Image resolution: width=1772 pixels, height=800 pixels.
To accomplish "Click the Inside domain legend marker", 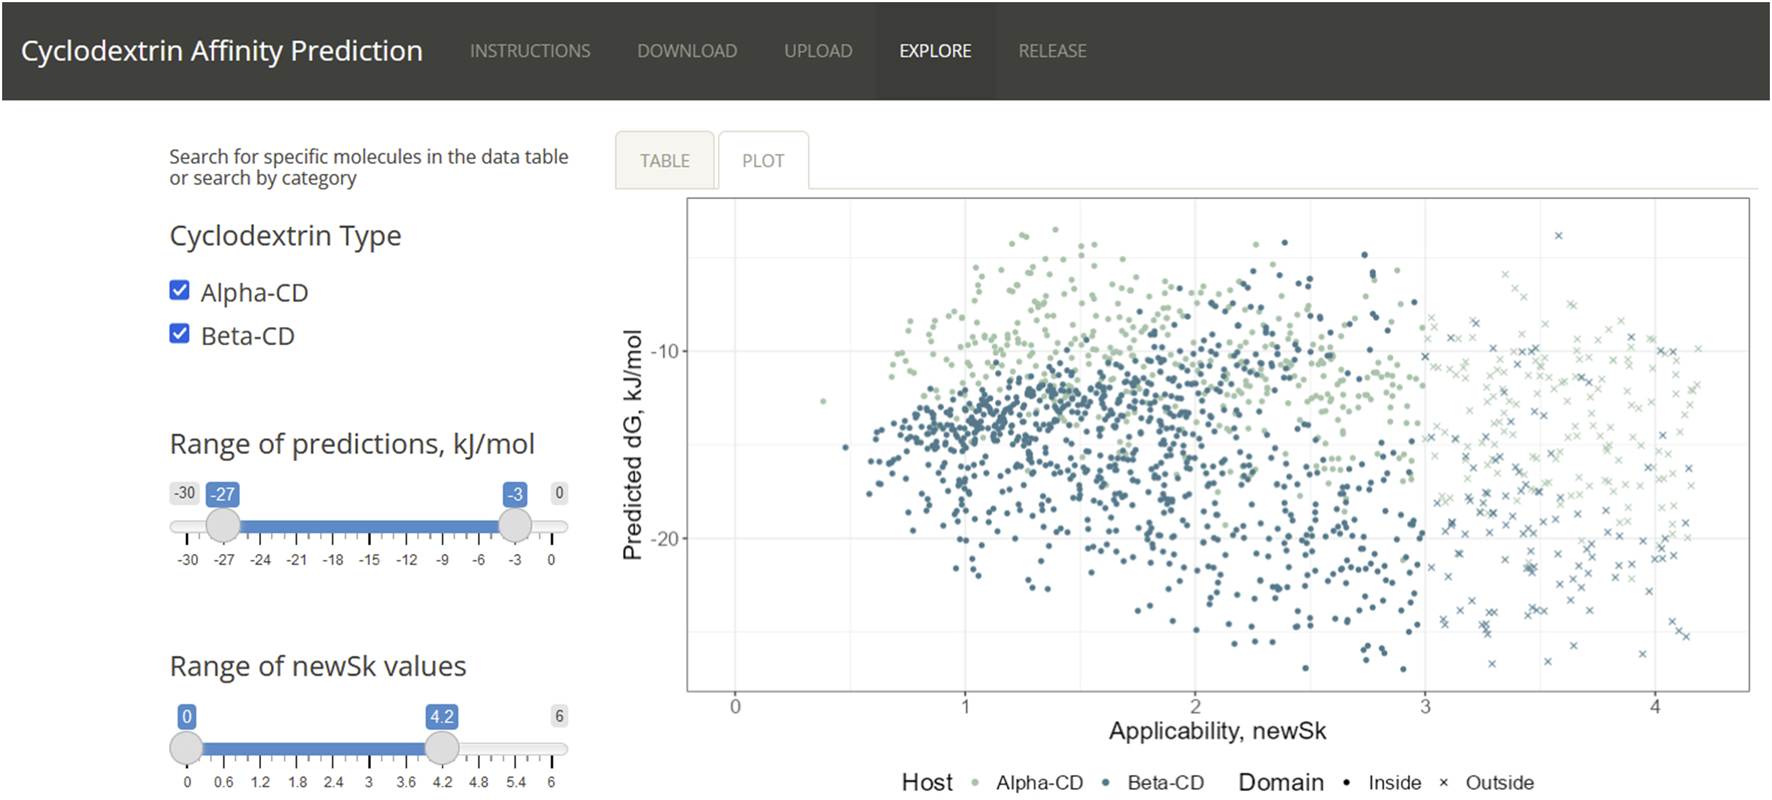I will [x=1347, y=783].
